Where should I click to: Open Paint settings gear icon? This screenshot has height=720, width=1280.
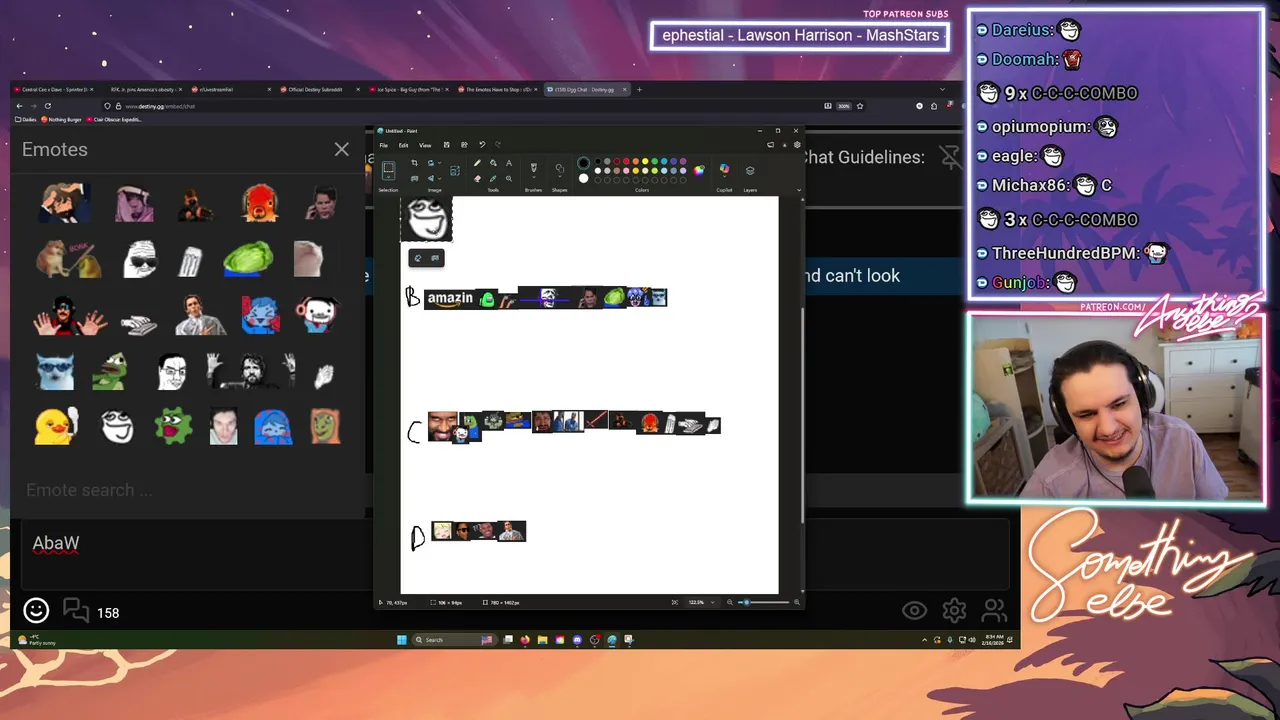pos(797,145)
